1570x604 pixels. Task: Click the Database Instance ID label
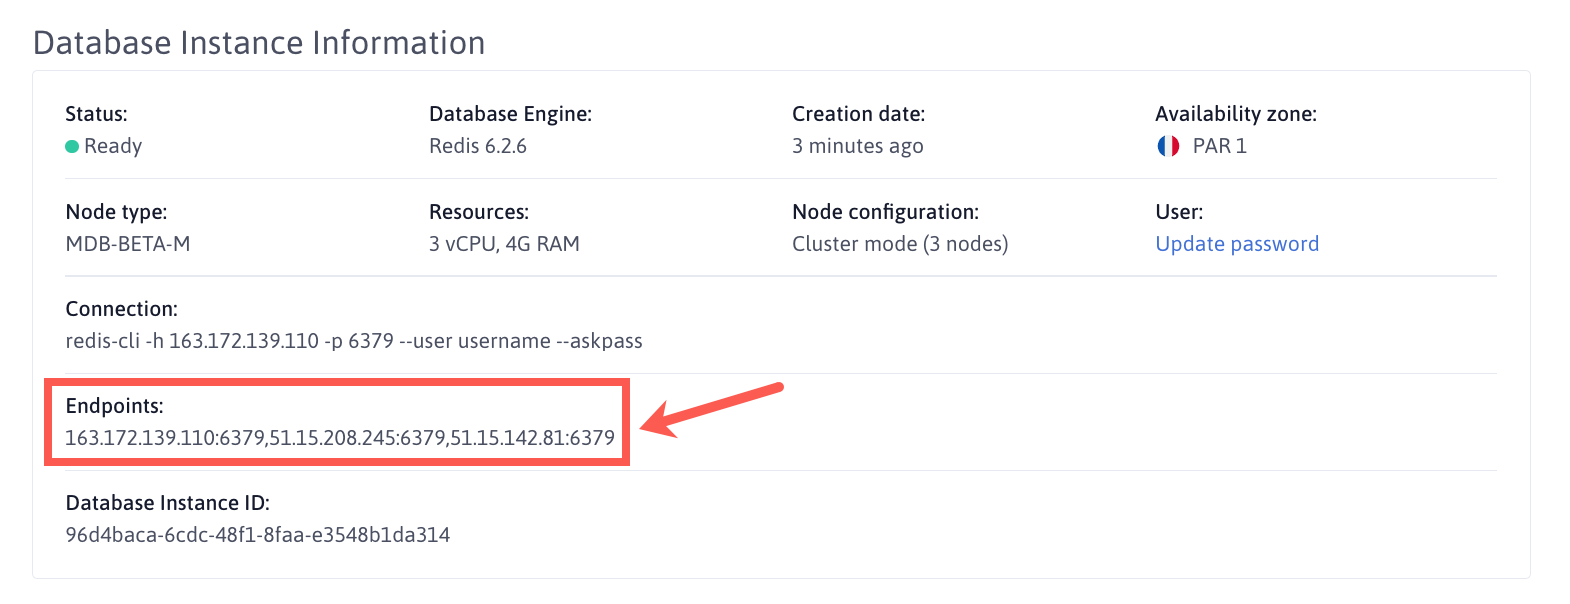tap(168, 503)
